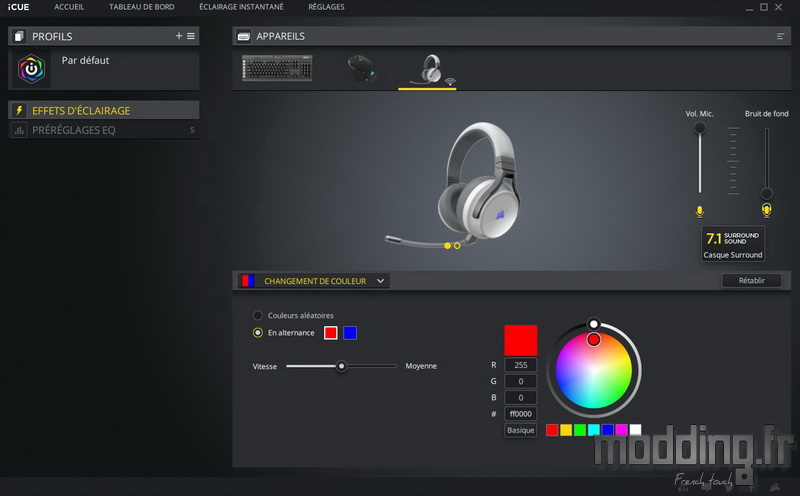
Task: Choose white basic palette swatch
Action: click(x=635, y=430)
